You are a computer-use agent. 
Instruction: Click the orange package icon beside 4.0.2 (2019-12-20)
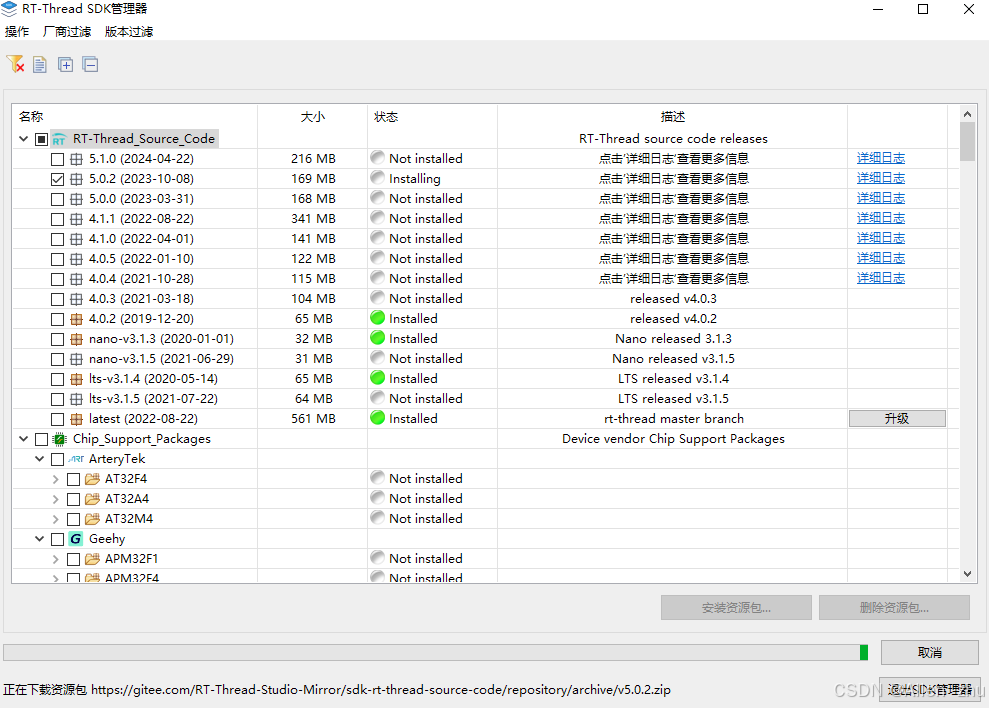[x=76, y=319]
